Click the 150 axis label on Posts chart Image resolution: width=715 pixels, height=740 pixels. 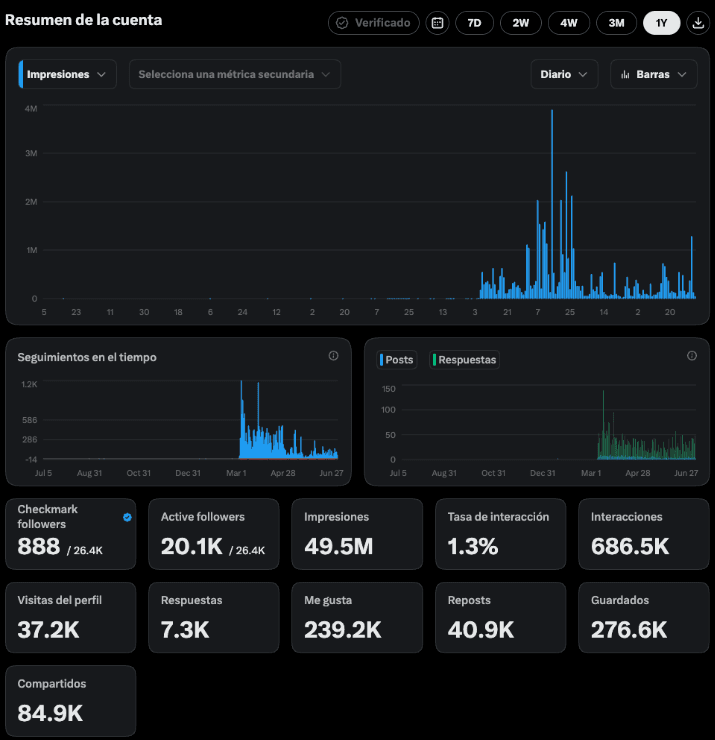pyautogui.click(x=388, y=389)
